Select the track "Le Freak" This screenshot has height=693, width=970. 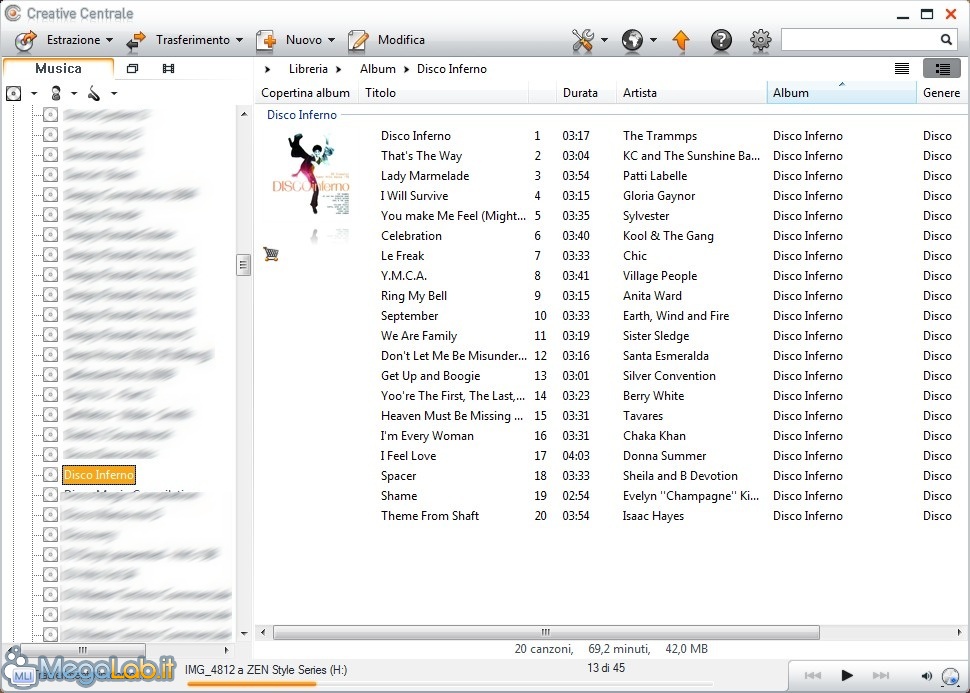click(403, 256)
